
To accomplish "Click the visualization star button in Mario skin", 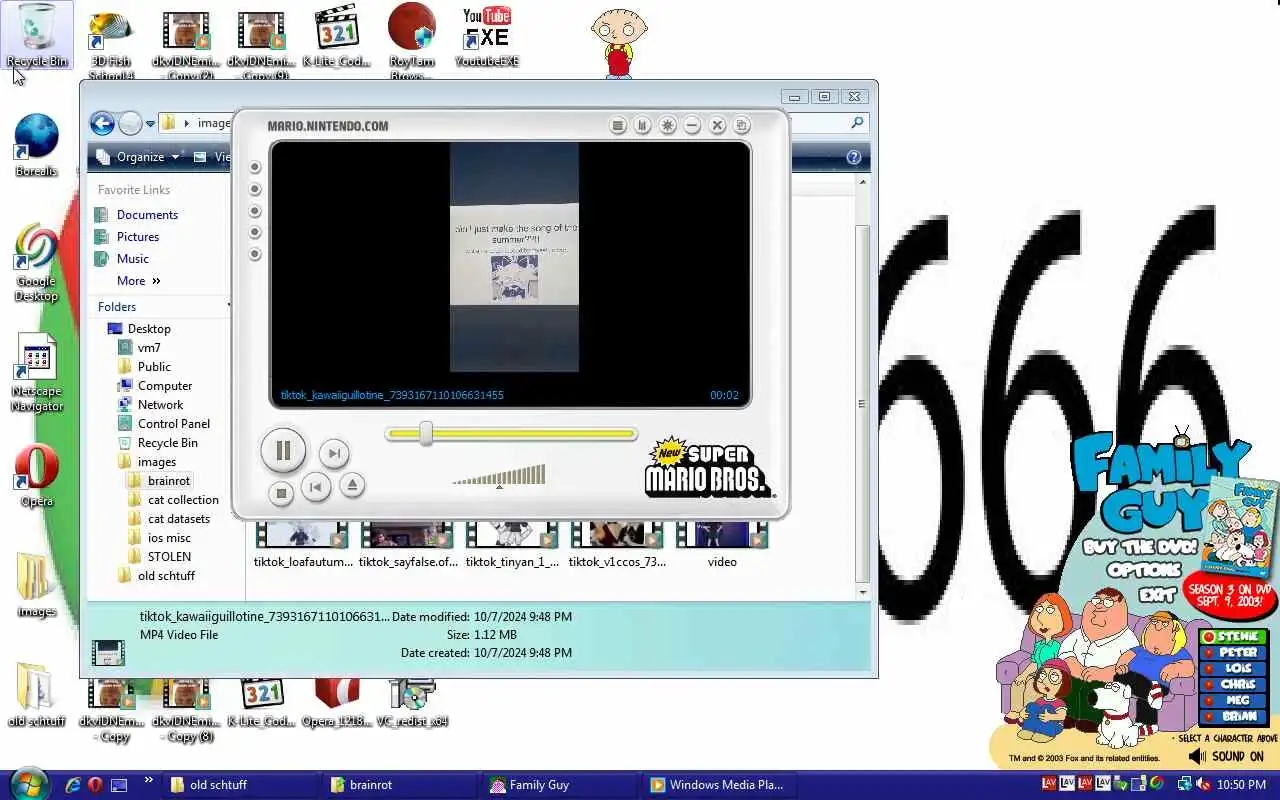I will pos(668,125).
